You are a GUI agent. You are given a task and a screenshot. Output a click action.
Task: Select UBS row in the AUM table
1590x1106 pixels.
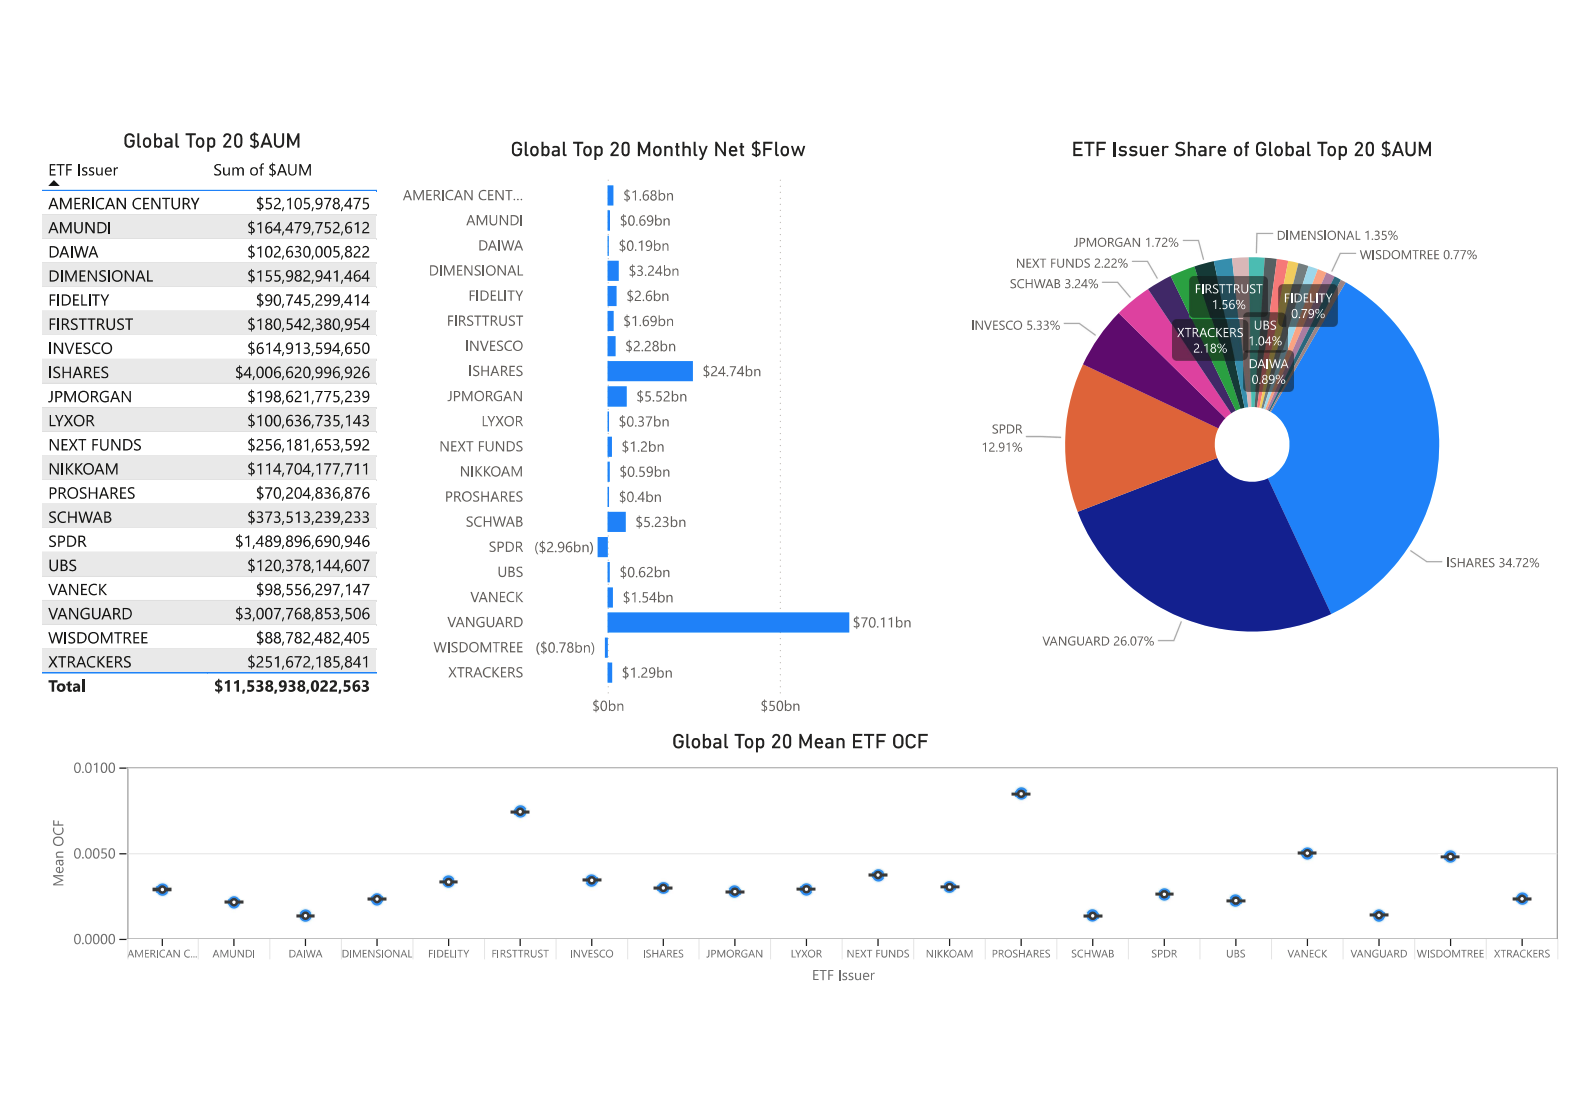[210, 565]
